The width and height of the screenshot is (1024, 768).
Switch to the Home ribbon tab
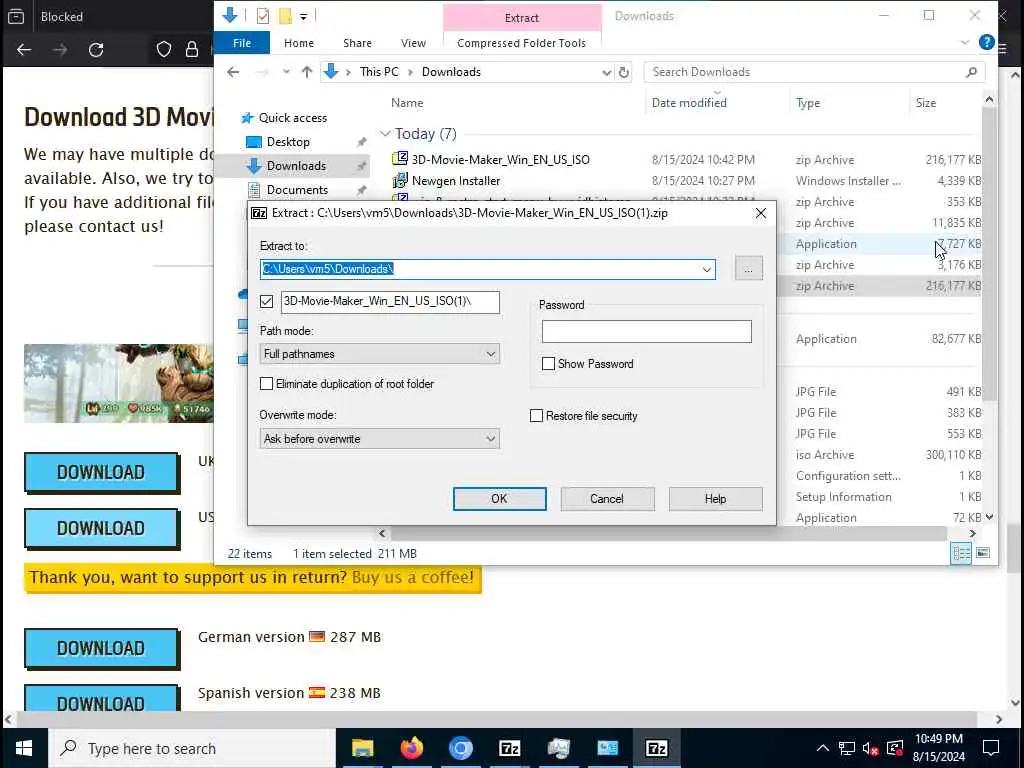click(299, 43)
